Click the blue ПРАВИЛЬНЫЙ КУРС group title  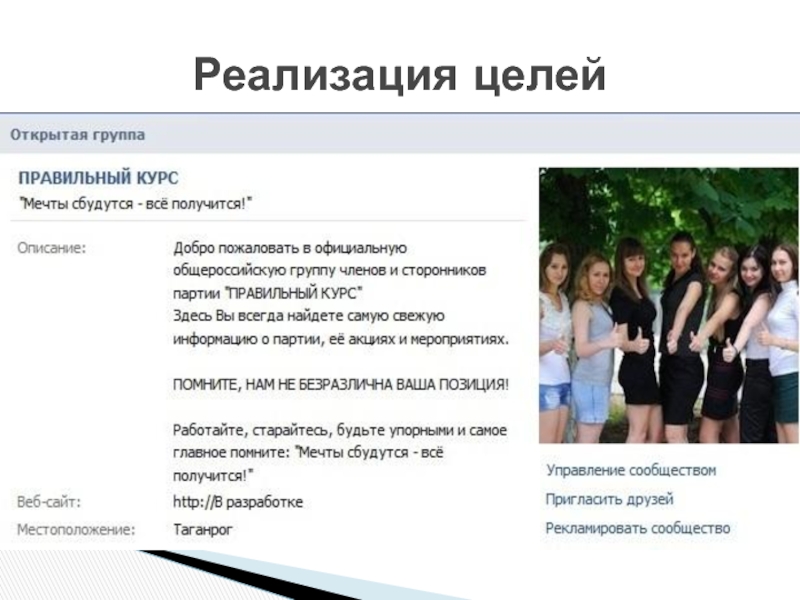click(x=98, y=178)
